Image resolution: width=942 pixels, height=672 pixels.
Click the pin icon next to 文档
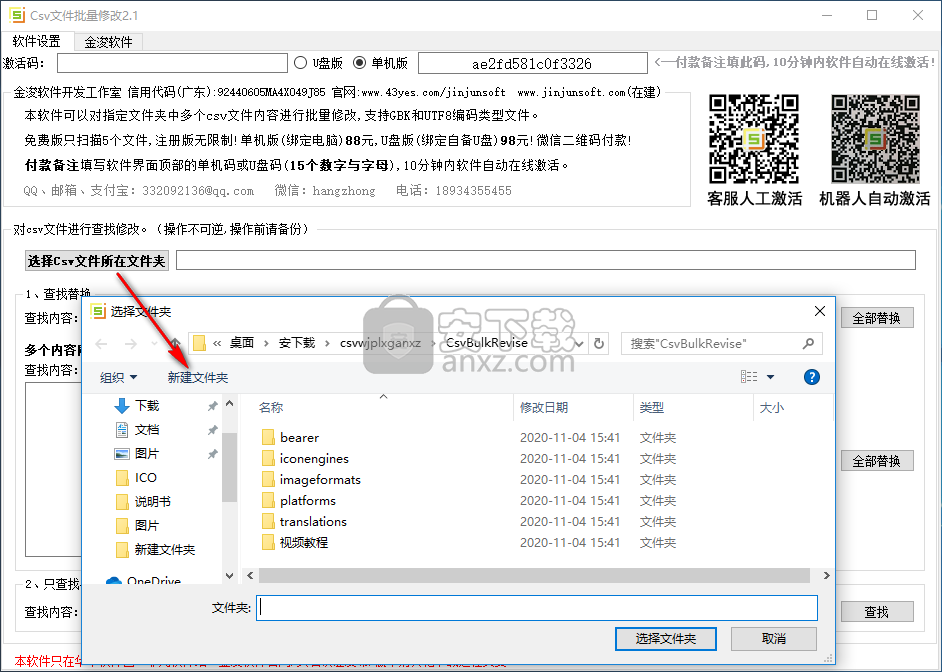click(212, 431)
